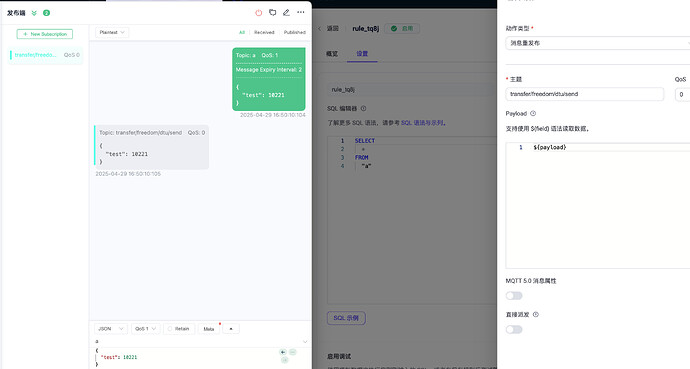
Task: Toggle the 直接派发 switch
Action: 514,329
